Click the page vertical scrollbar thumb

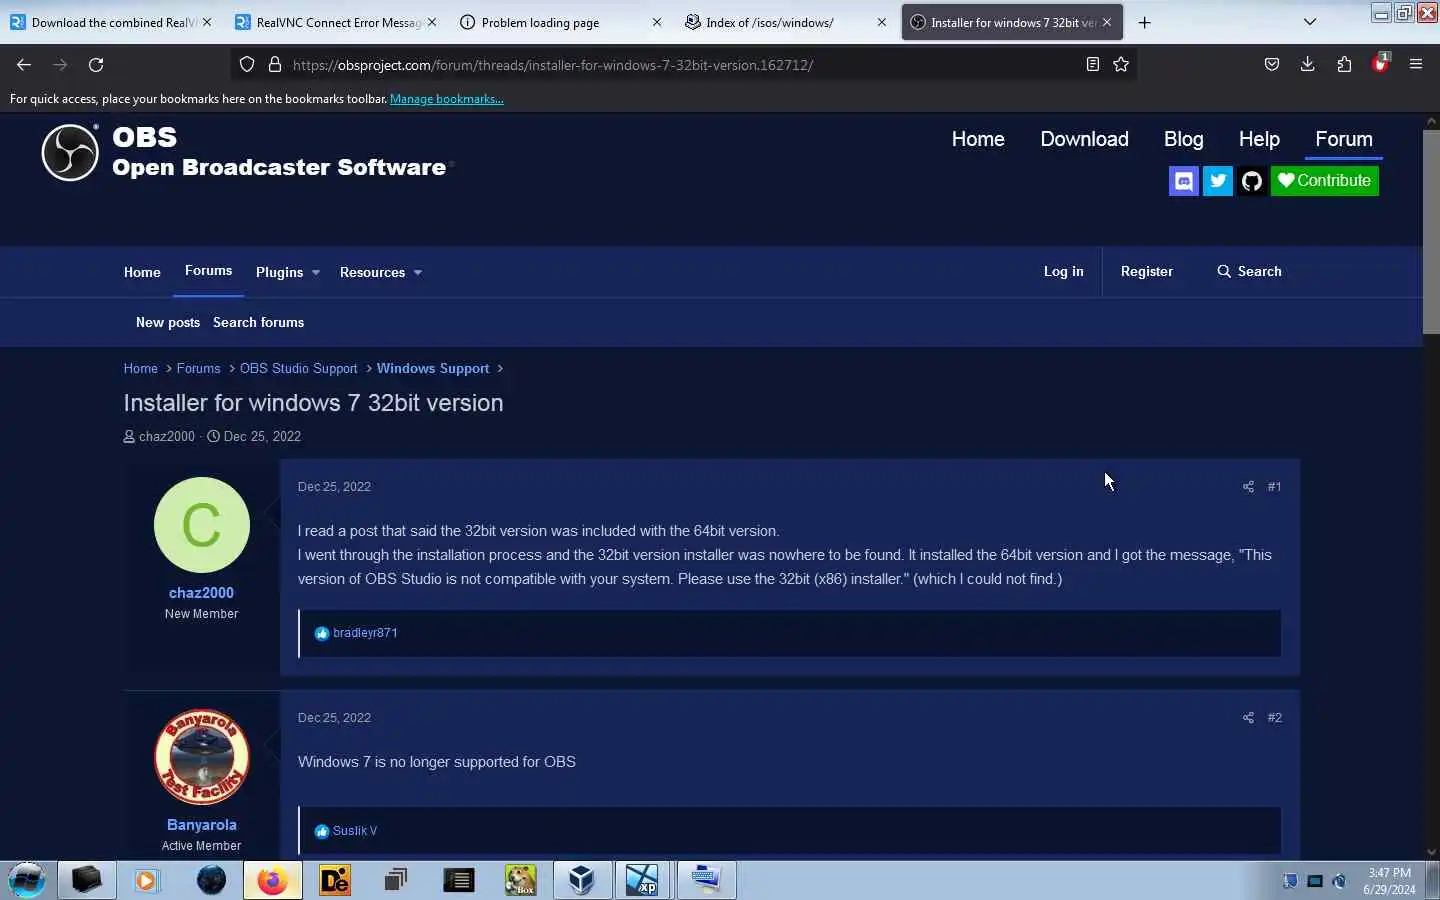[1431, 232]
